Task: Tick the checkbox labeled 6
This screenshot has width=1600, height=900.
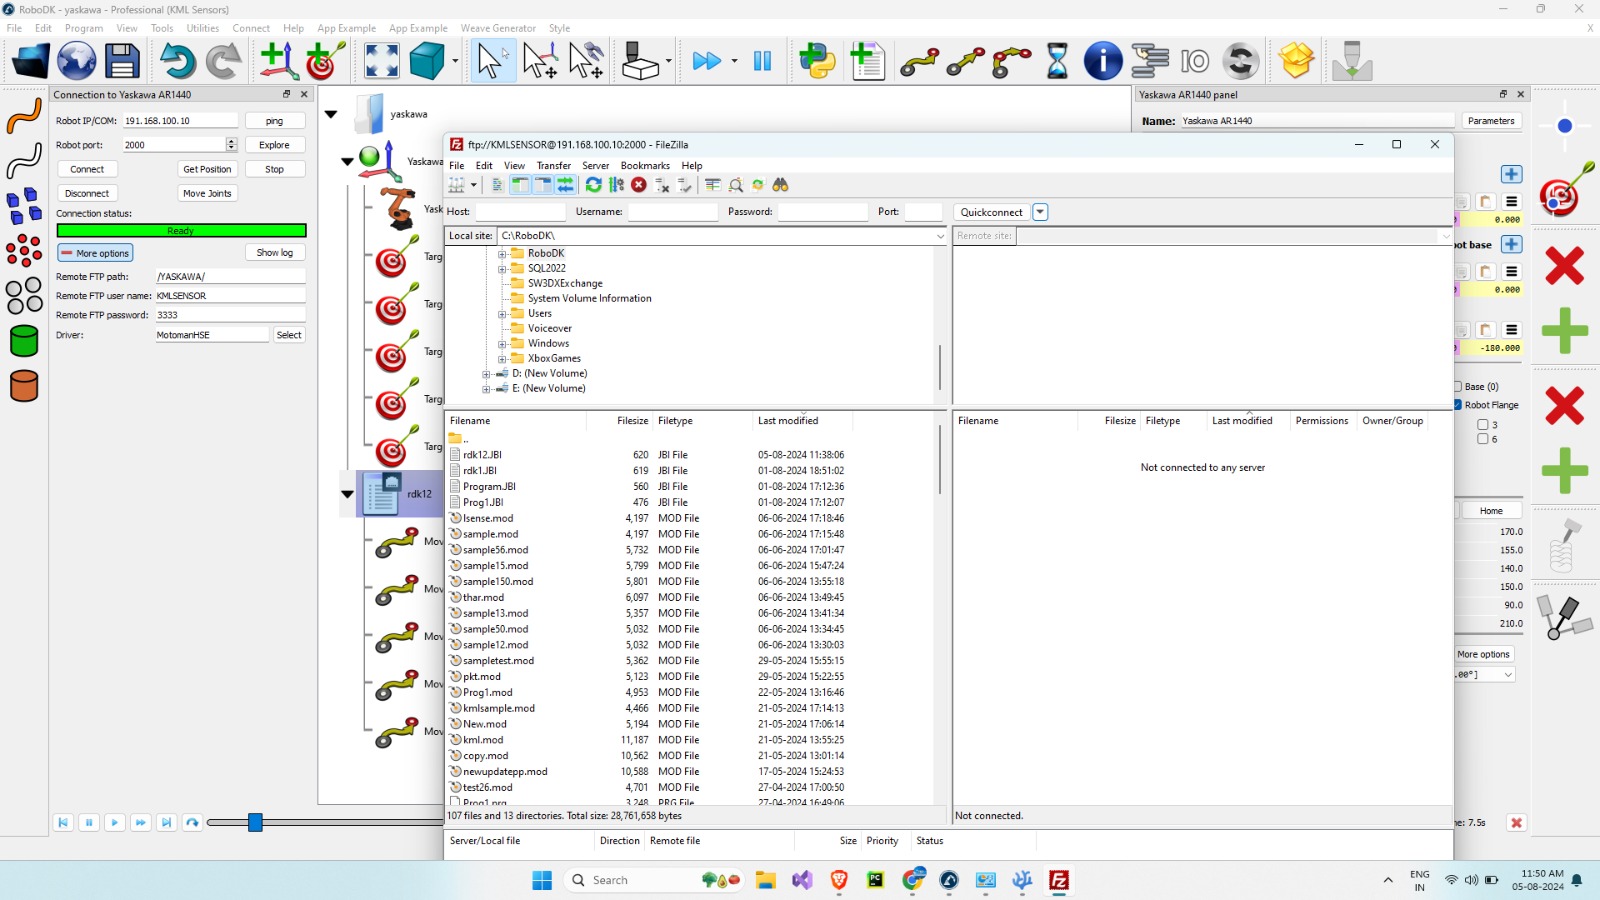Action: click(1483, 439)
